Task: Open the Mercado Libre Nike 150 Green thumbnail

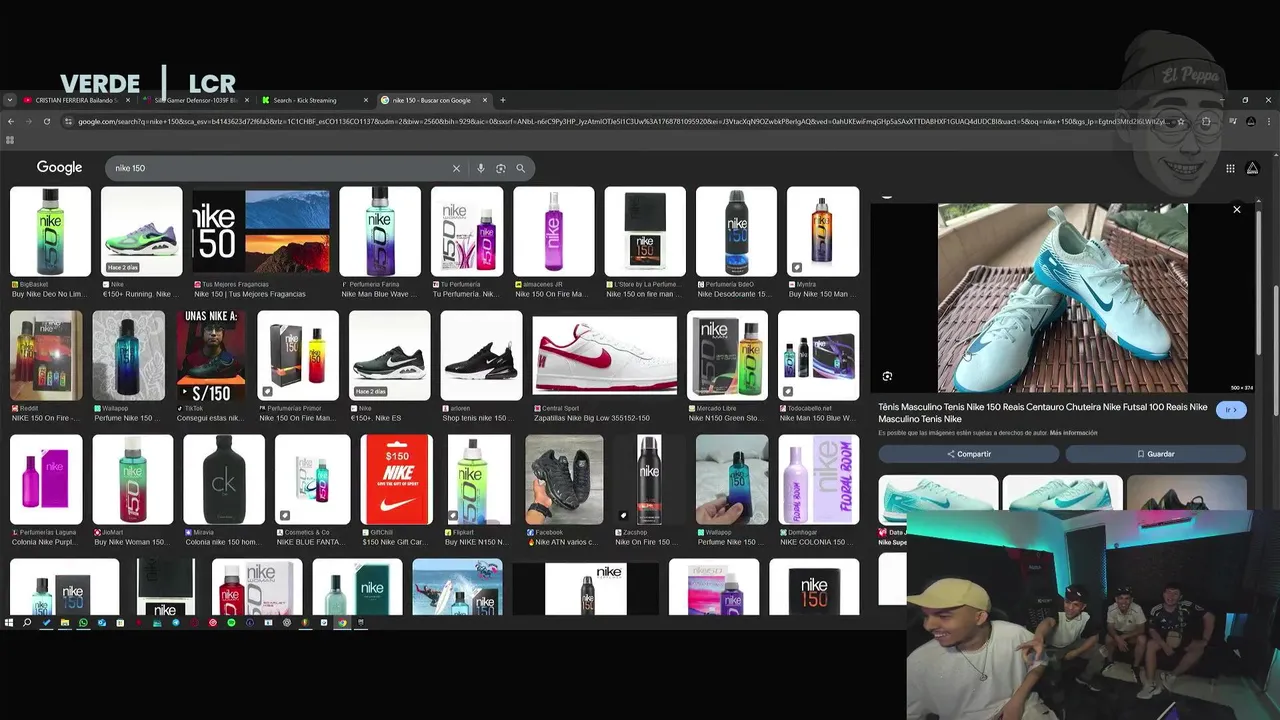Action: coord(727,356)
